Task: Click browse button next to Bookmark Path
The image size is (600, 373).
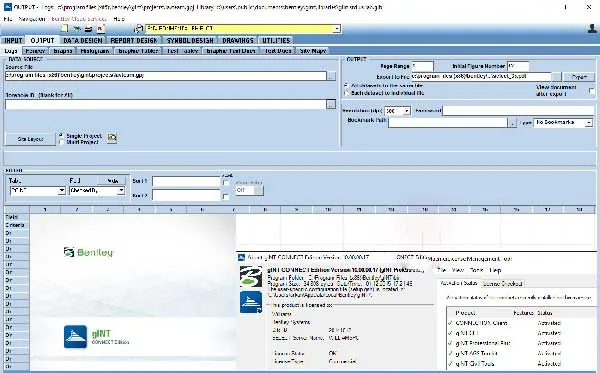Action: point(512,123)
